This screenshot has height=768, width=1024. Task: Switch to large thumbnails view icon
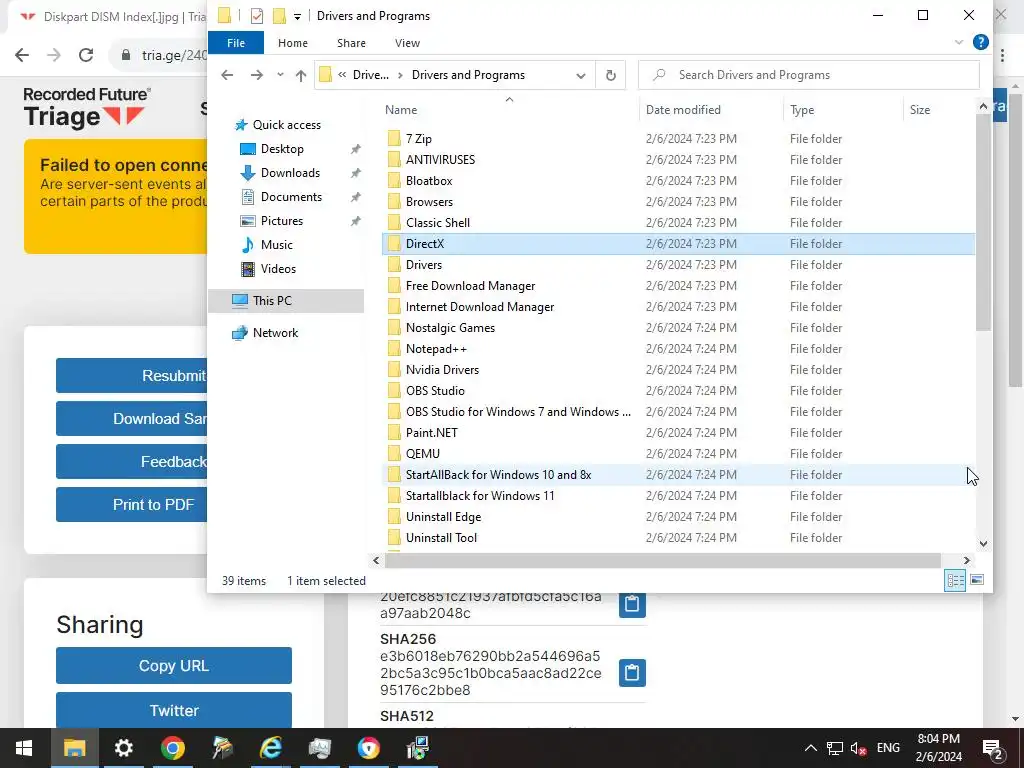click(x=977, y=580)
